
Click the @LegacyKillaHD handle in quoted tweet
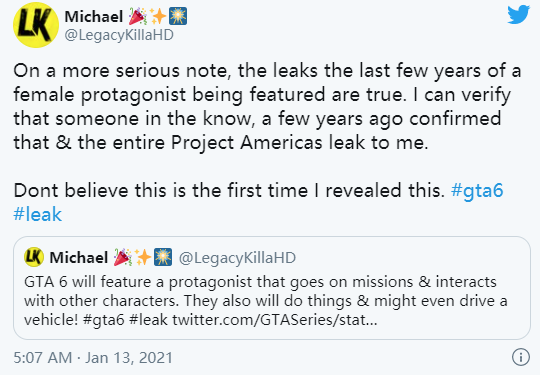coord(237,258)
